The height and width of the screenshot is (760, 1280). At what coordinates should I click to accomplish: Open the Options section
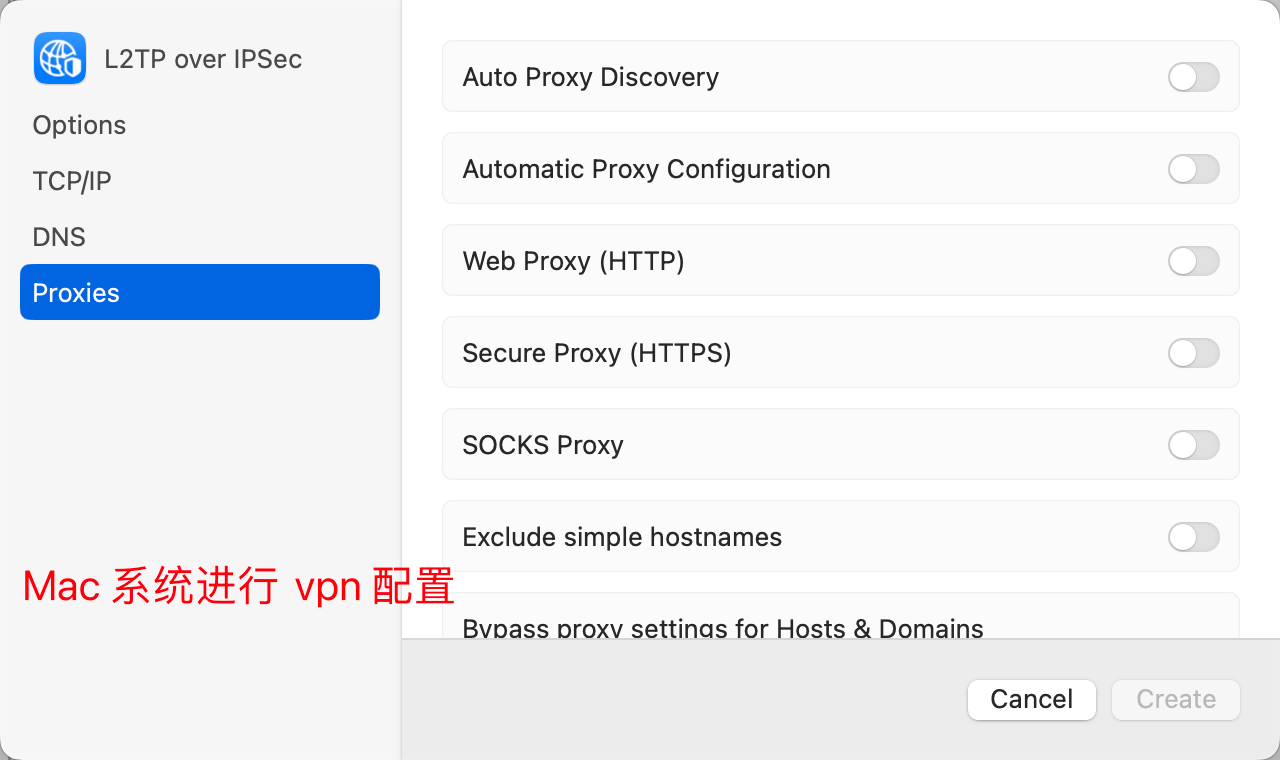(79, 125)
